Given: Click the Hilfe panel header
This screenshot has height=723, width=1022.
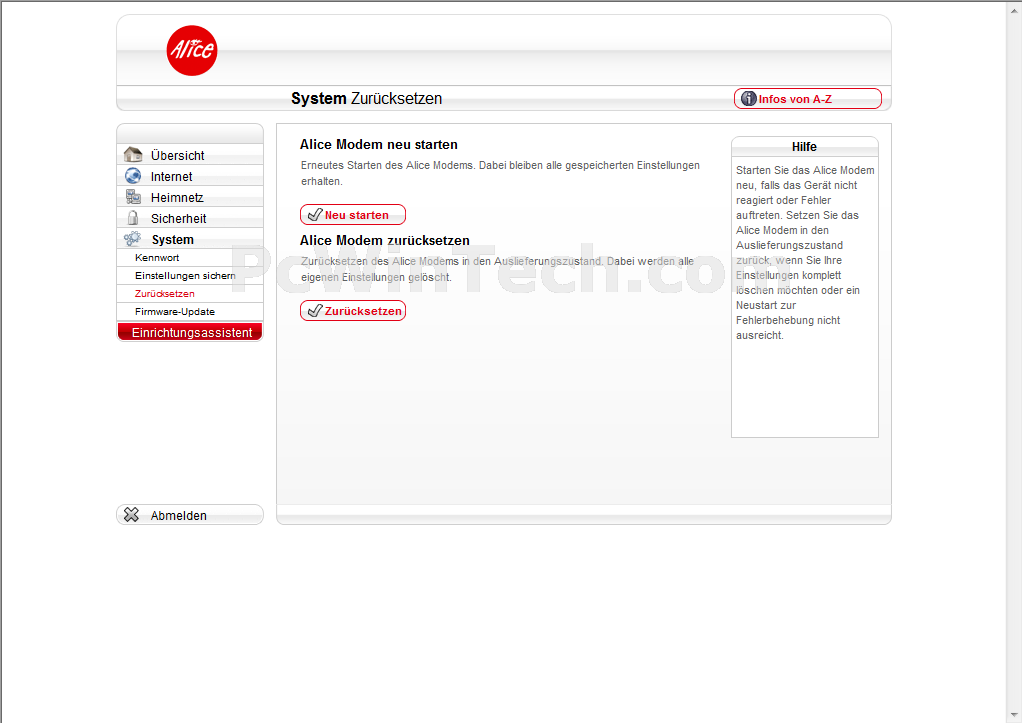Looking at the screenshot, I should [804, 147].
